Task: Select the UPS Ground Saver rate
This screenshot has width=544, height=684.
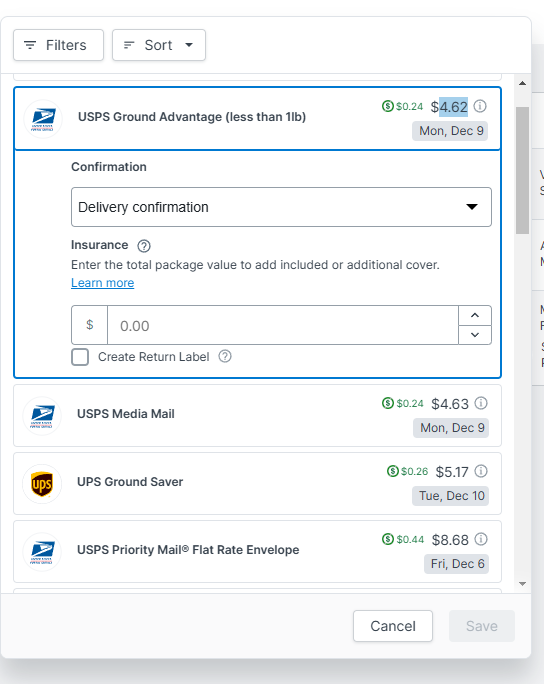Action: coord(257,483)
